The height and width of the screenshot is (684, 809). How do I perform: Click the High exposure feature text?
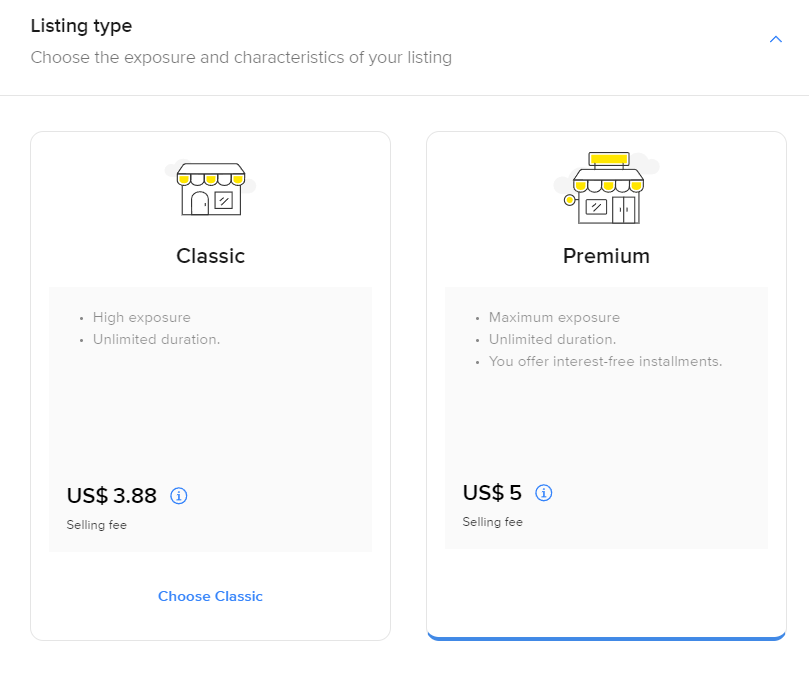(x=141, y=318)
